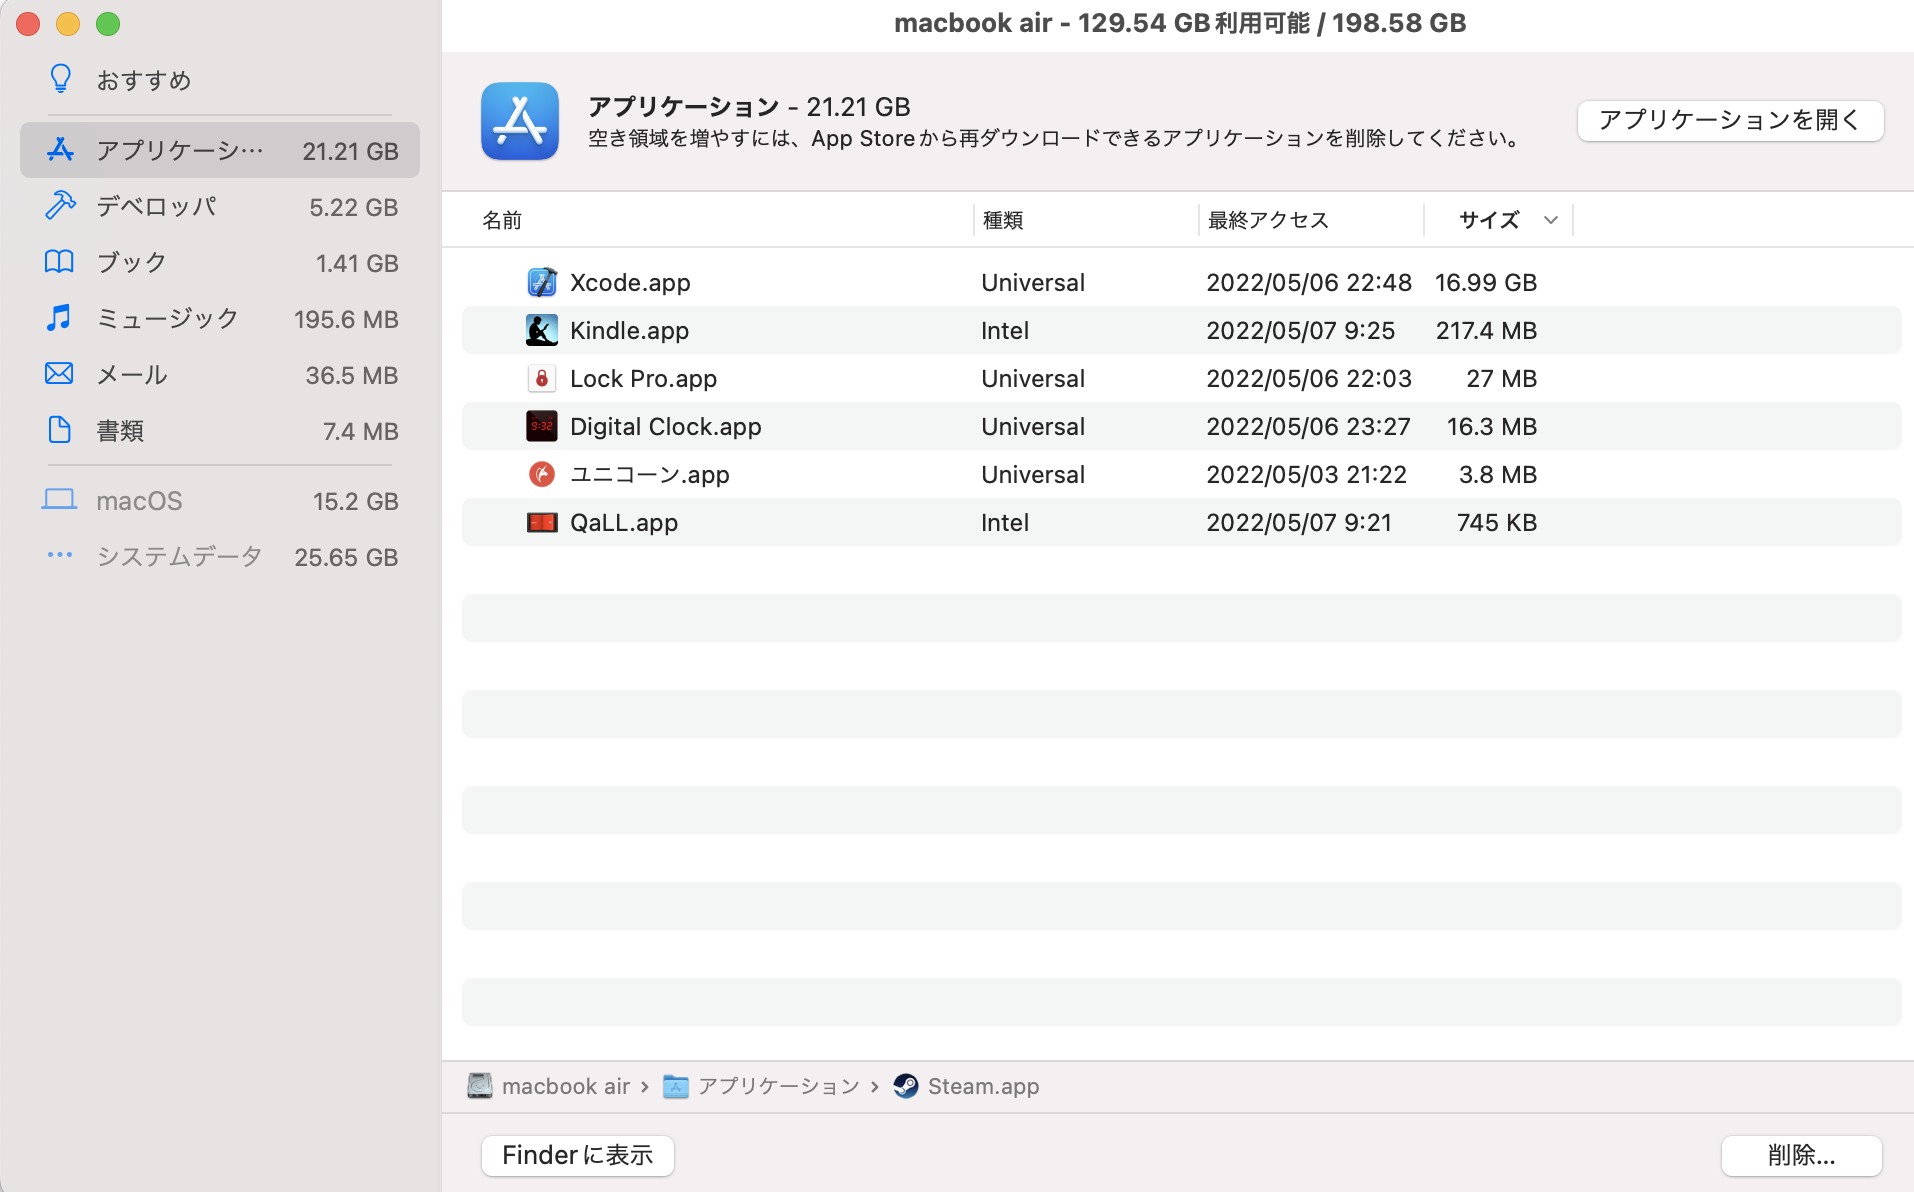This screenshot has width=1914, height=1192.
Task: Click the envelope icon beside メール
Action: click(60, 374)
